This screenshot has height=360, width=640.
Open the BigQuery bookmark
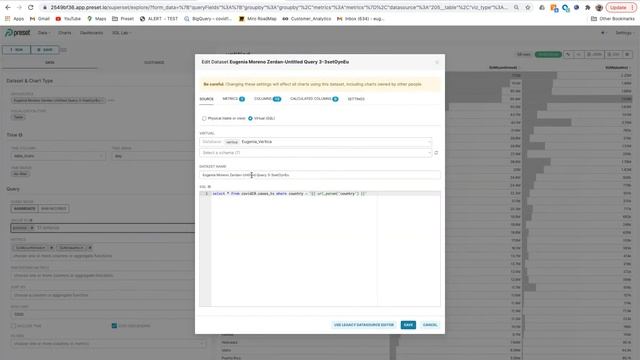(x=208, y=19)
